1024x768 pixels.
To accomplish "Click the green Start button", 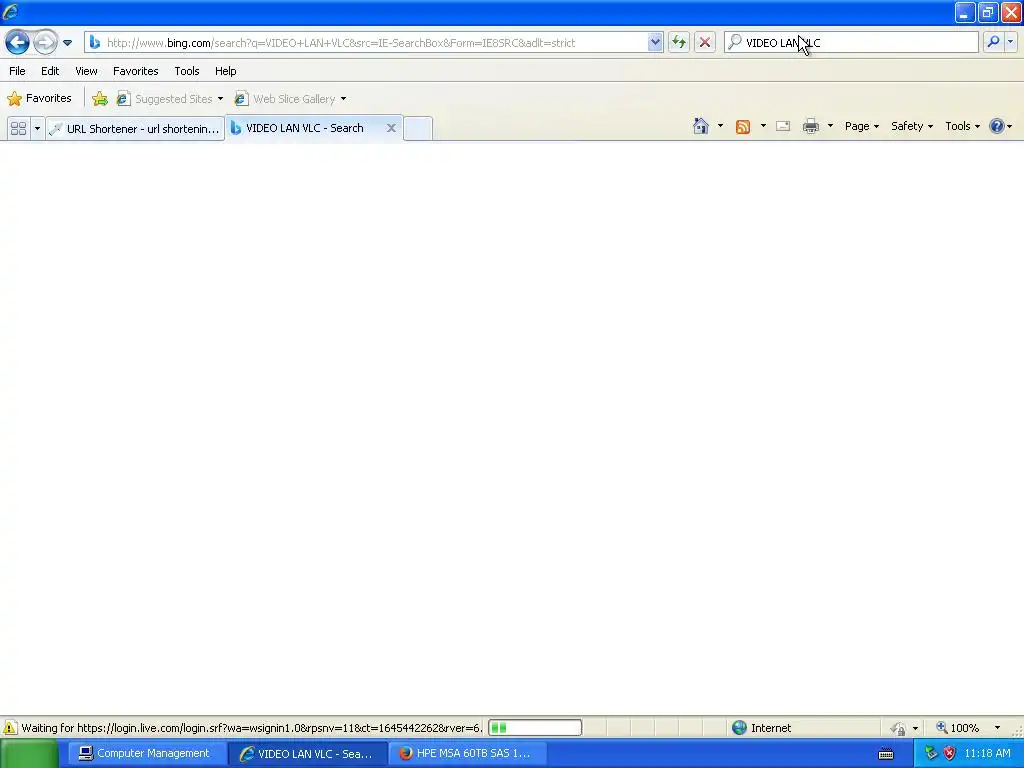I will coord(29,754).
